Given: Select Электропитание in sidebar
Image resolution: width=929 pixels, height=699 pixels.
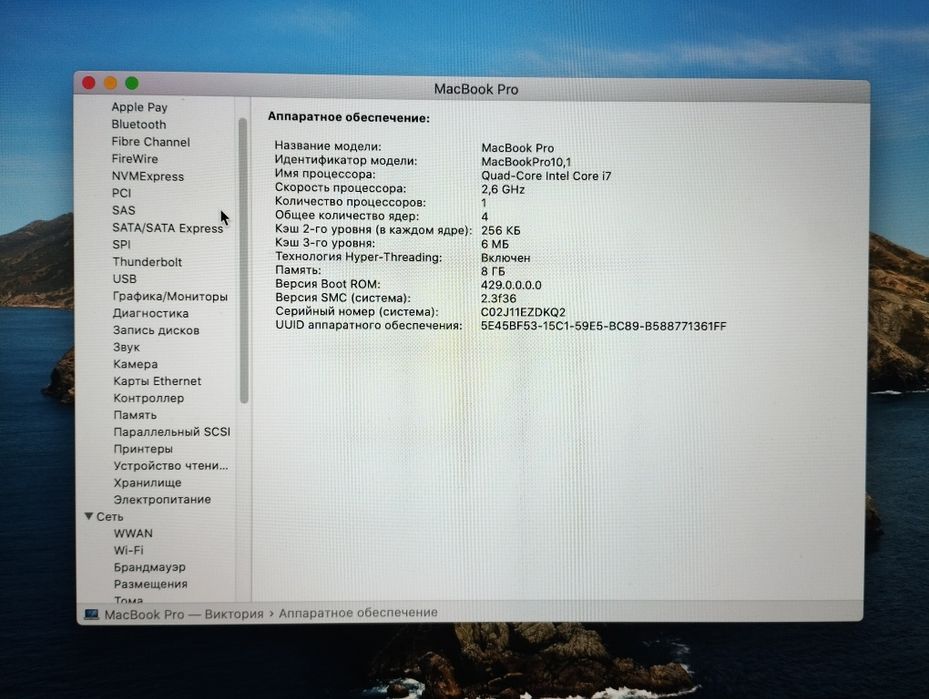Looking at the screenshot, I should pos(162,499).
